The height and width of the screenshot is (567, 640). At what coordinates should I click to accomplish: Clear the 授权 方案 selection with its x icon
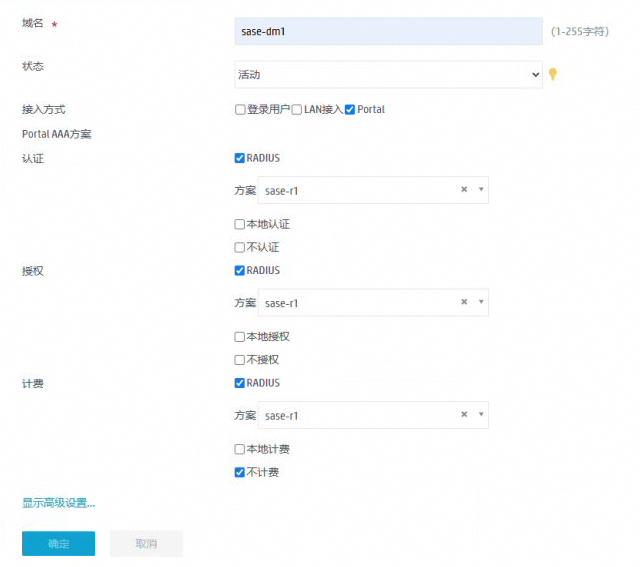pos(464,302)
